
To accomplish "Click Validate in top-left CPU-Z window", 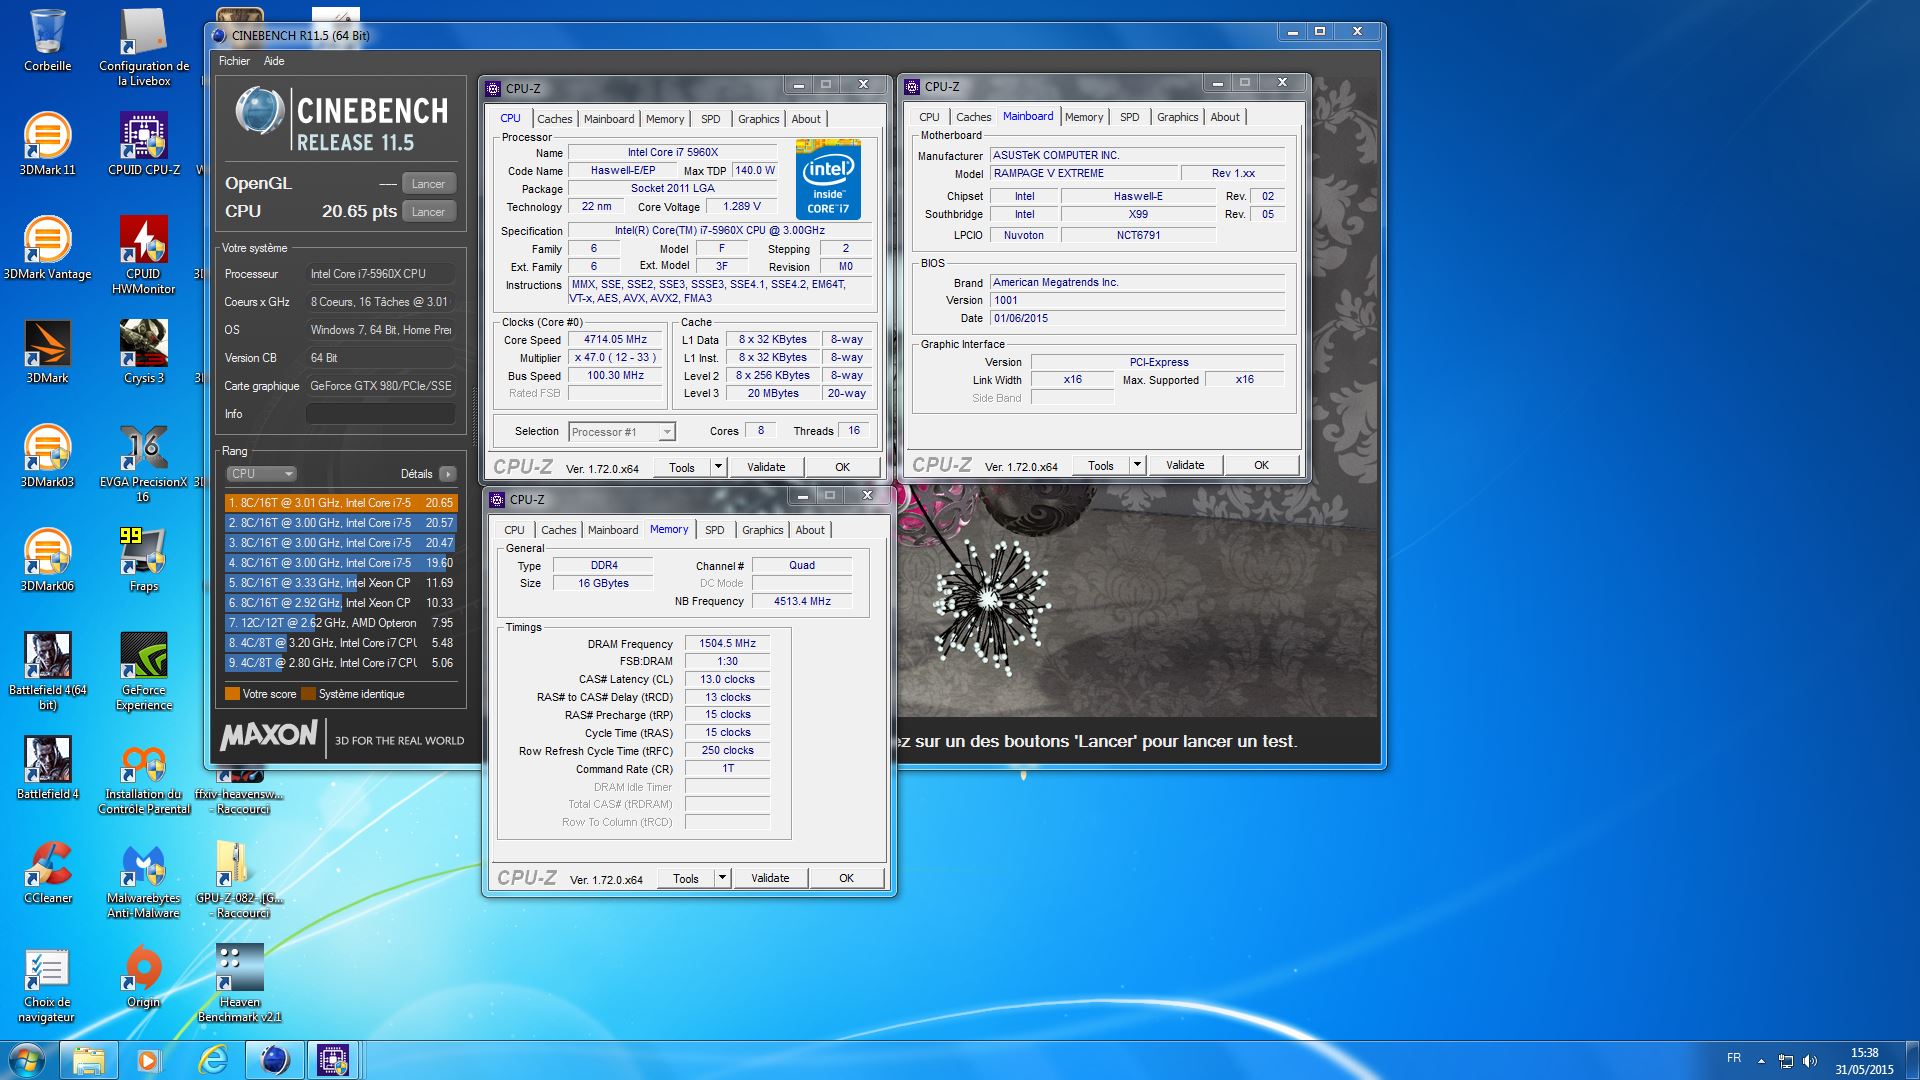I will click(x=767, y=467).
